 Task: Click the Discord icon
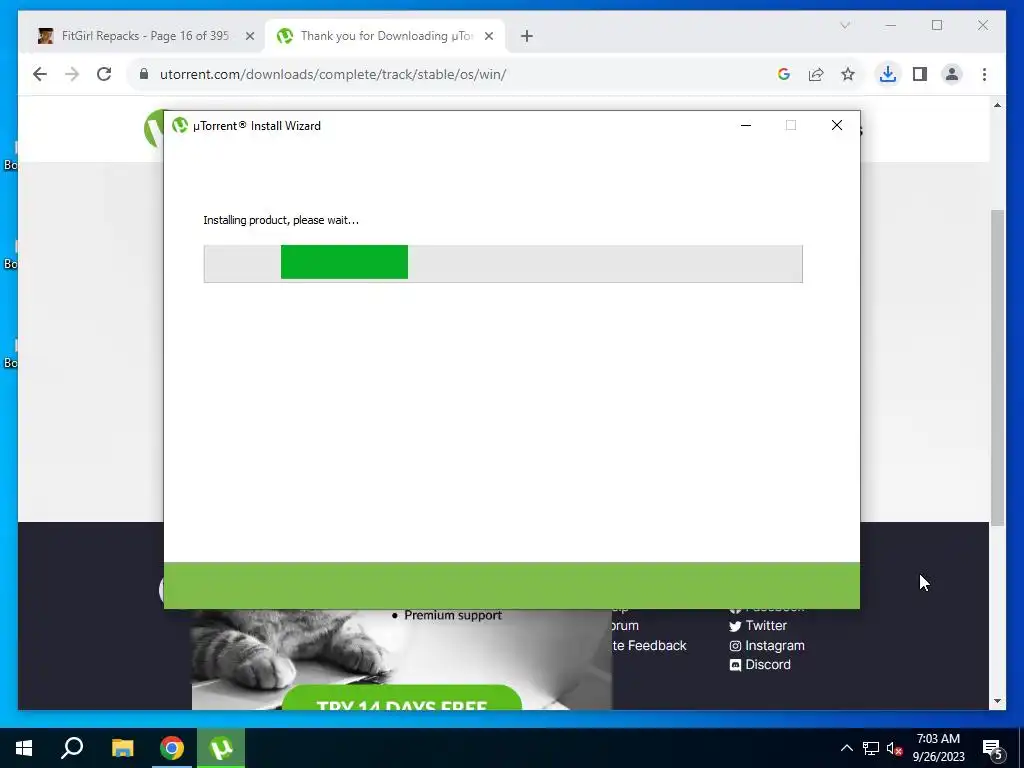tap(735, 665)
